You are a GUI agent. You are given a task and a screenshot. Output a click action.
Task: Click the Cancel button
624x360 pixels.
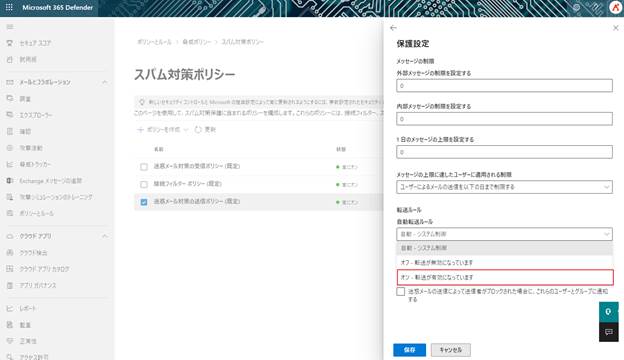[450, 350]
